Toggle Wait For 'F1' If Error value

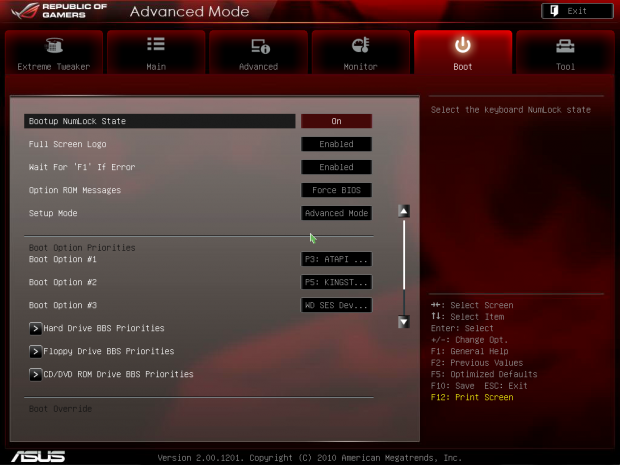336,167
